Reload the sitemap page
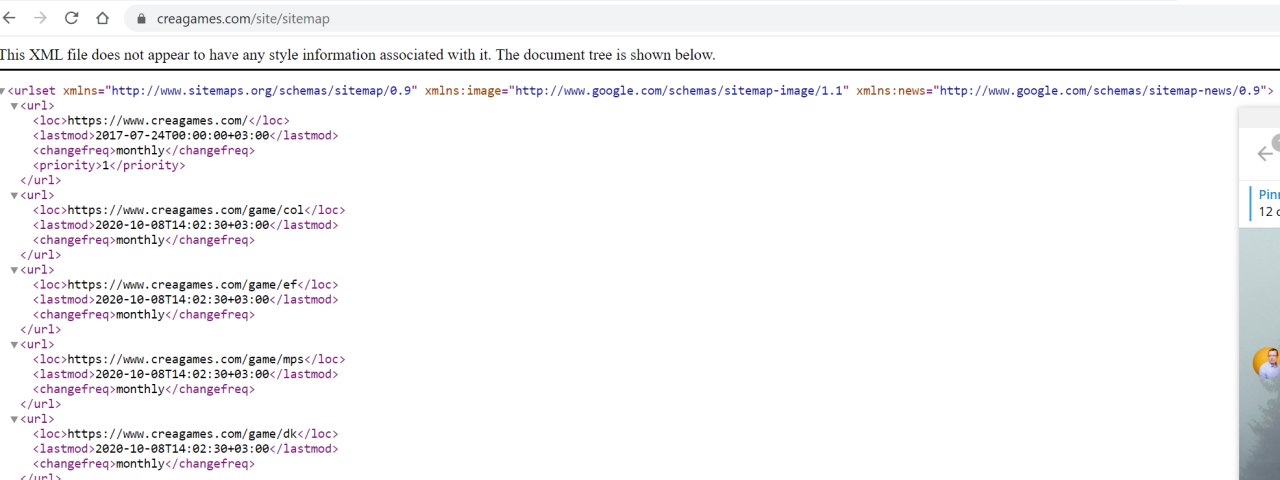1280x480 pixels. (x=71, y=18)
